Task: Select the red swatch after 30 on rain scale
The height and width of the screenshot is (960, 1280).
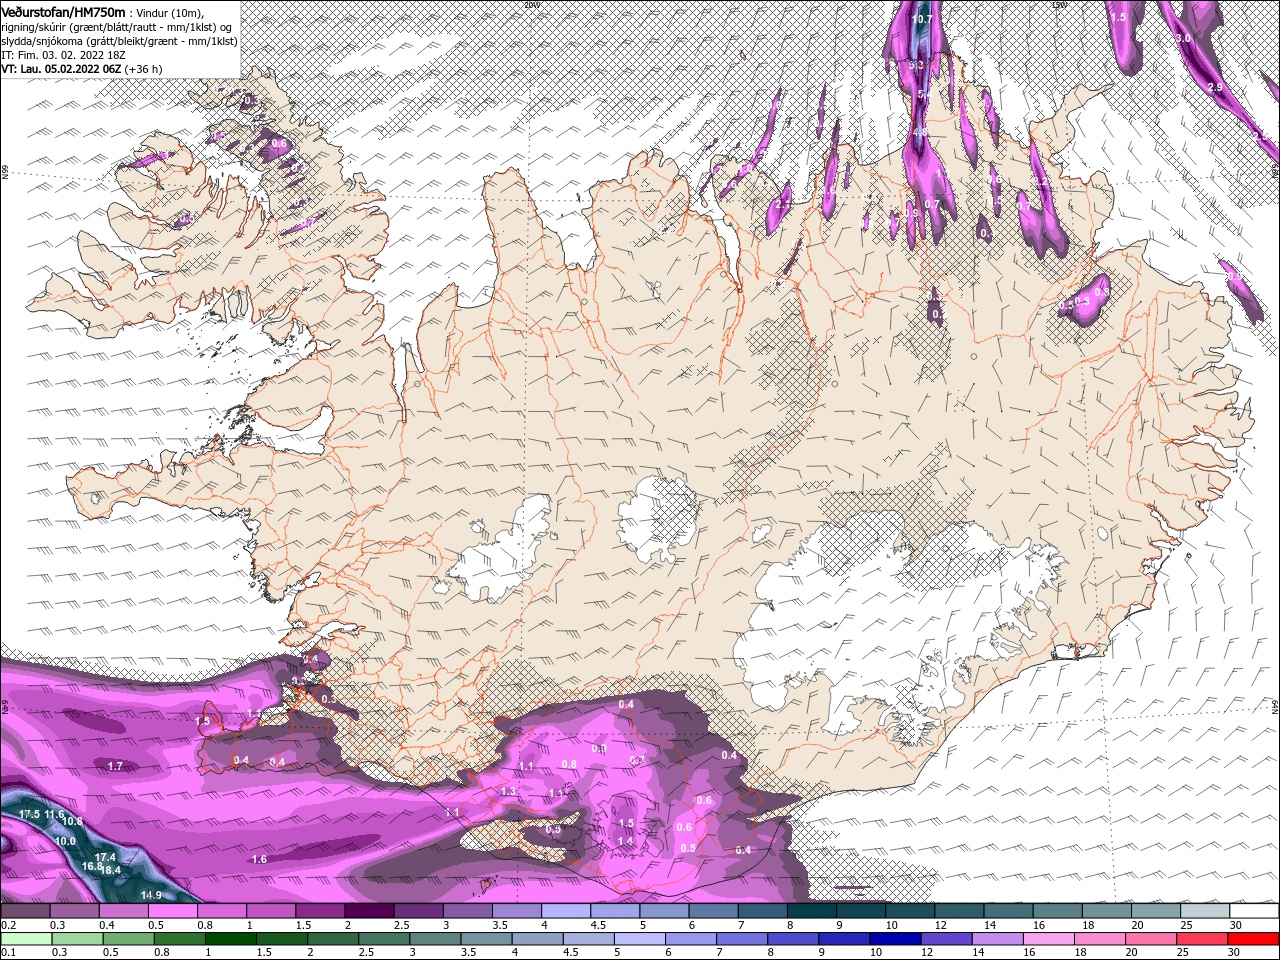Action: [x=1253, y=938]
